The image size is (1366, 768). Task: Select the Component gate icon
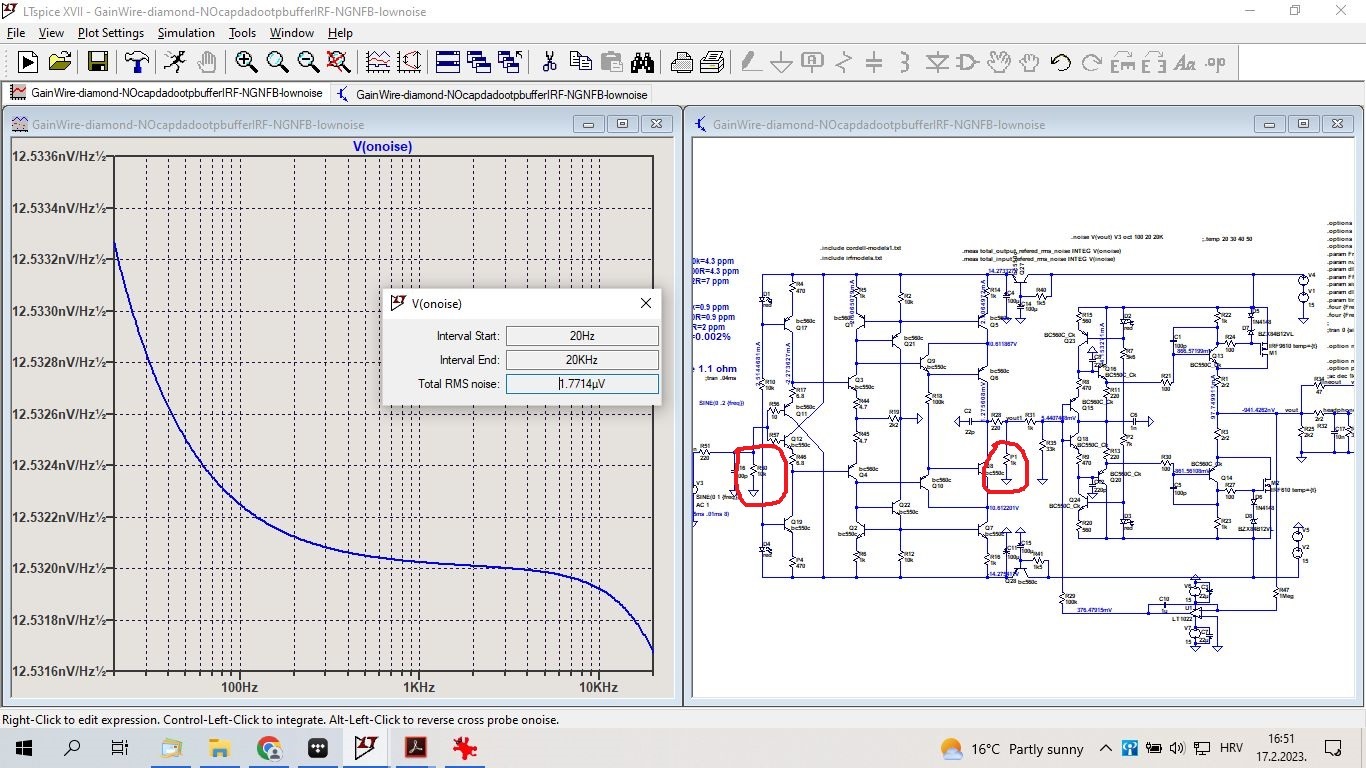coord(968,62)
